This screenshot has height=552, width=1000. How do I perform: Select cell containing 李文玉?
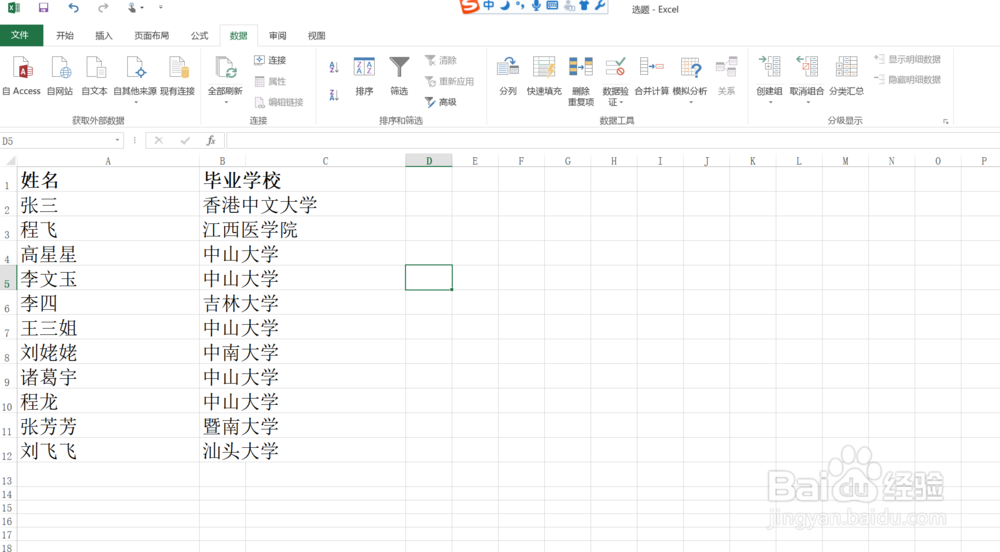click(108, 279)
